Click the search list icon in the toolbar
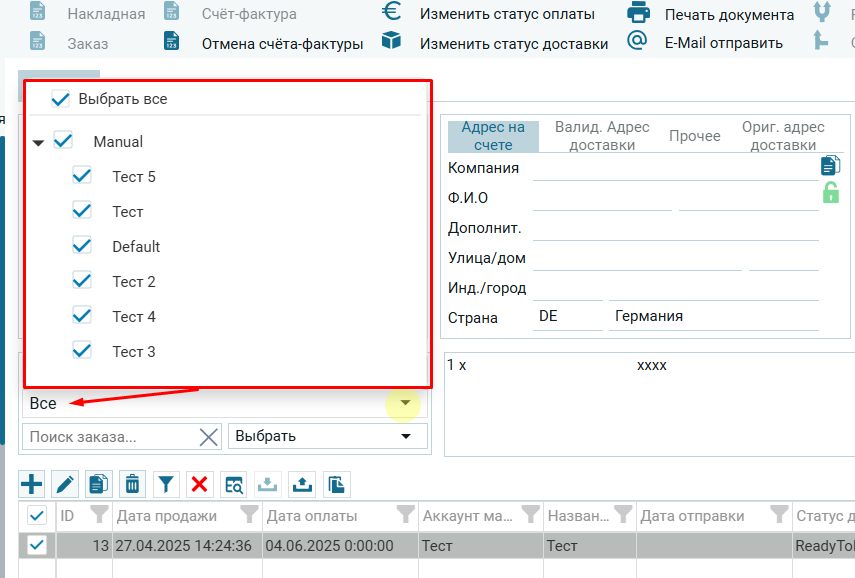Screen dimensions: 855x578 (234, 484)
